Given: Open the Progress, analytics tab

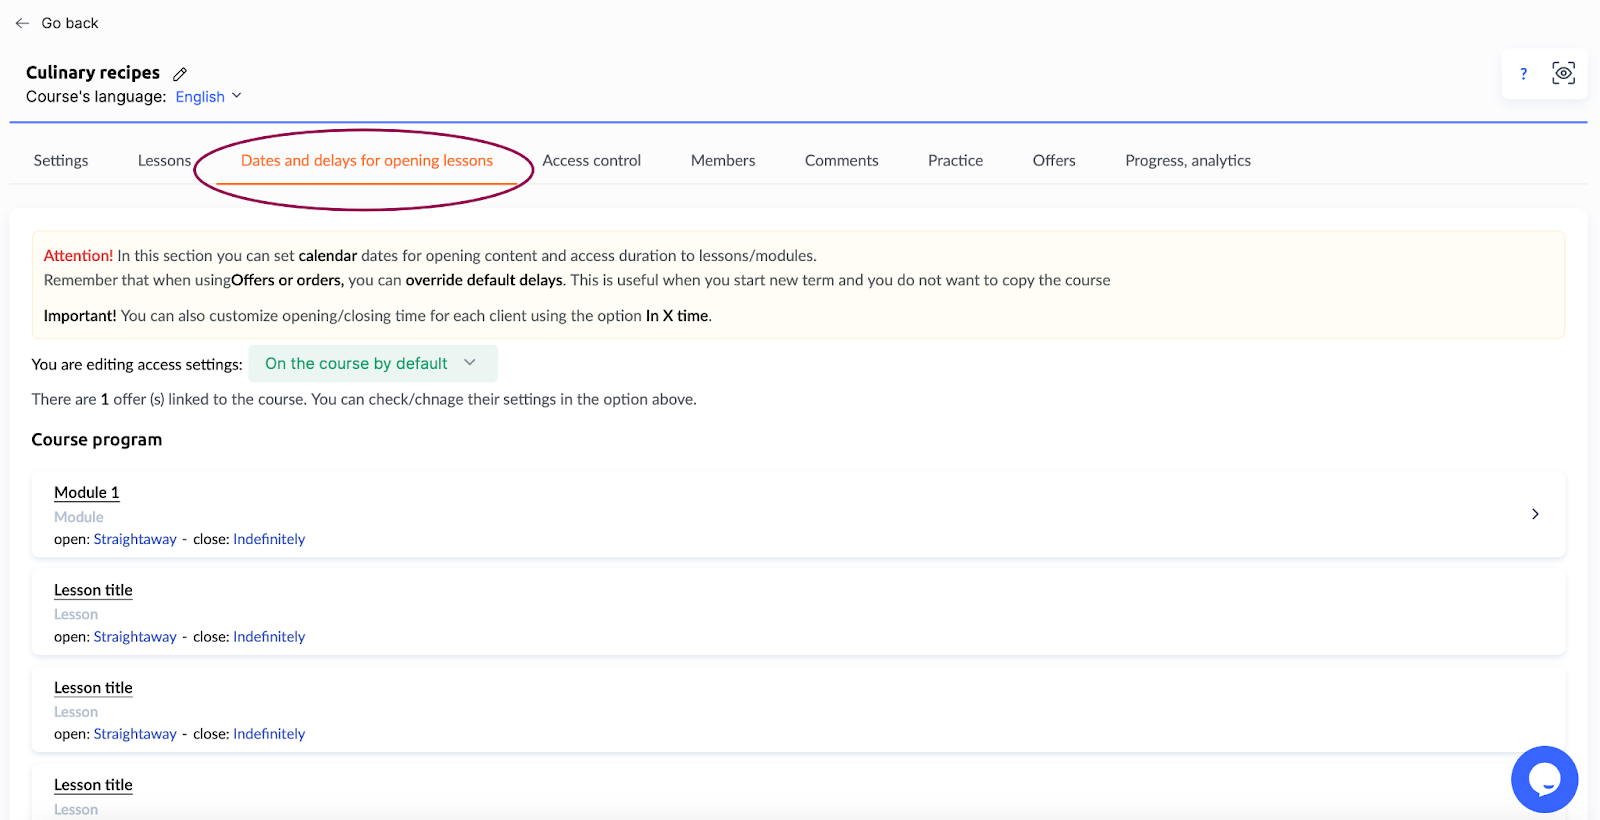Looking at the screenshot, I should coord(1188,161).
